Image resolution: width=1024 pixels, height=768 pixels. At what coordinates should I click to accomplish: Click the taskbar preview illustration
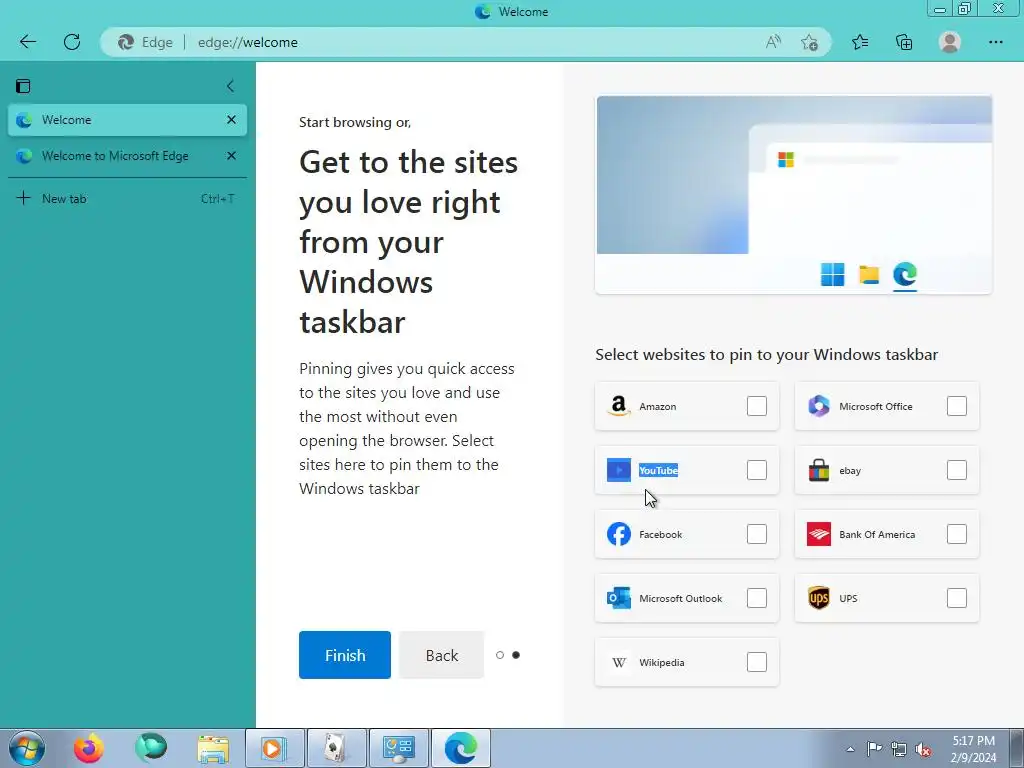[x=793, y=195]
